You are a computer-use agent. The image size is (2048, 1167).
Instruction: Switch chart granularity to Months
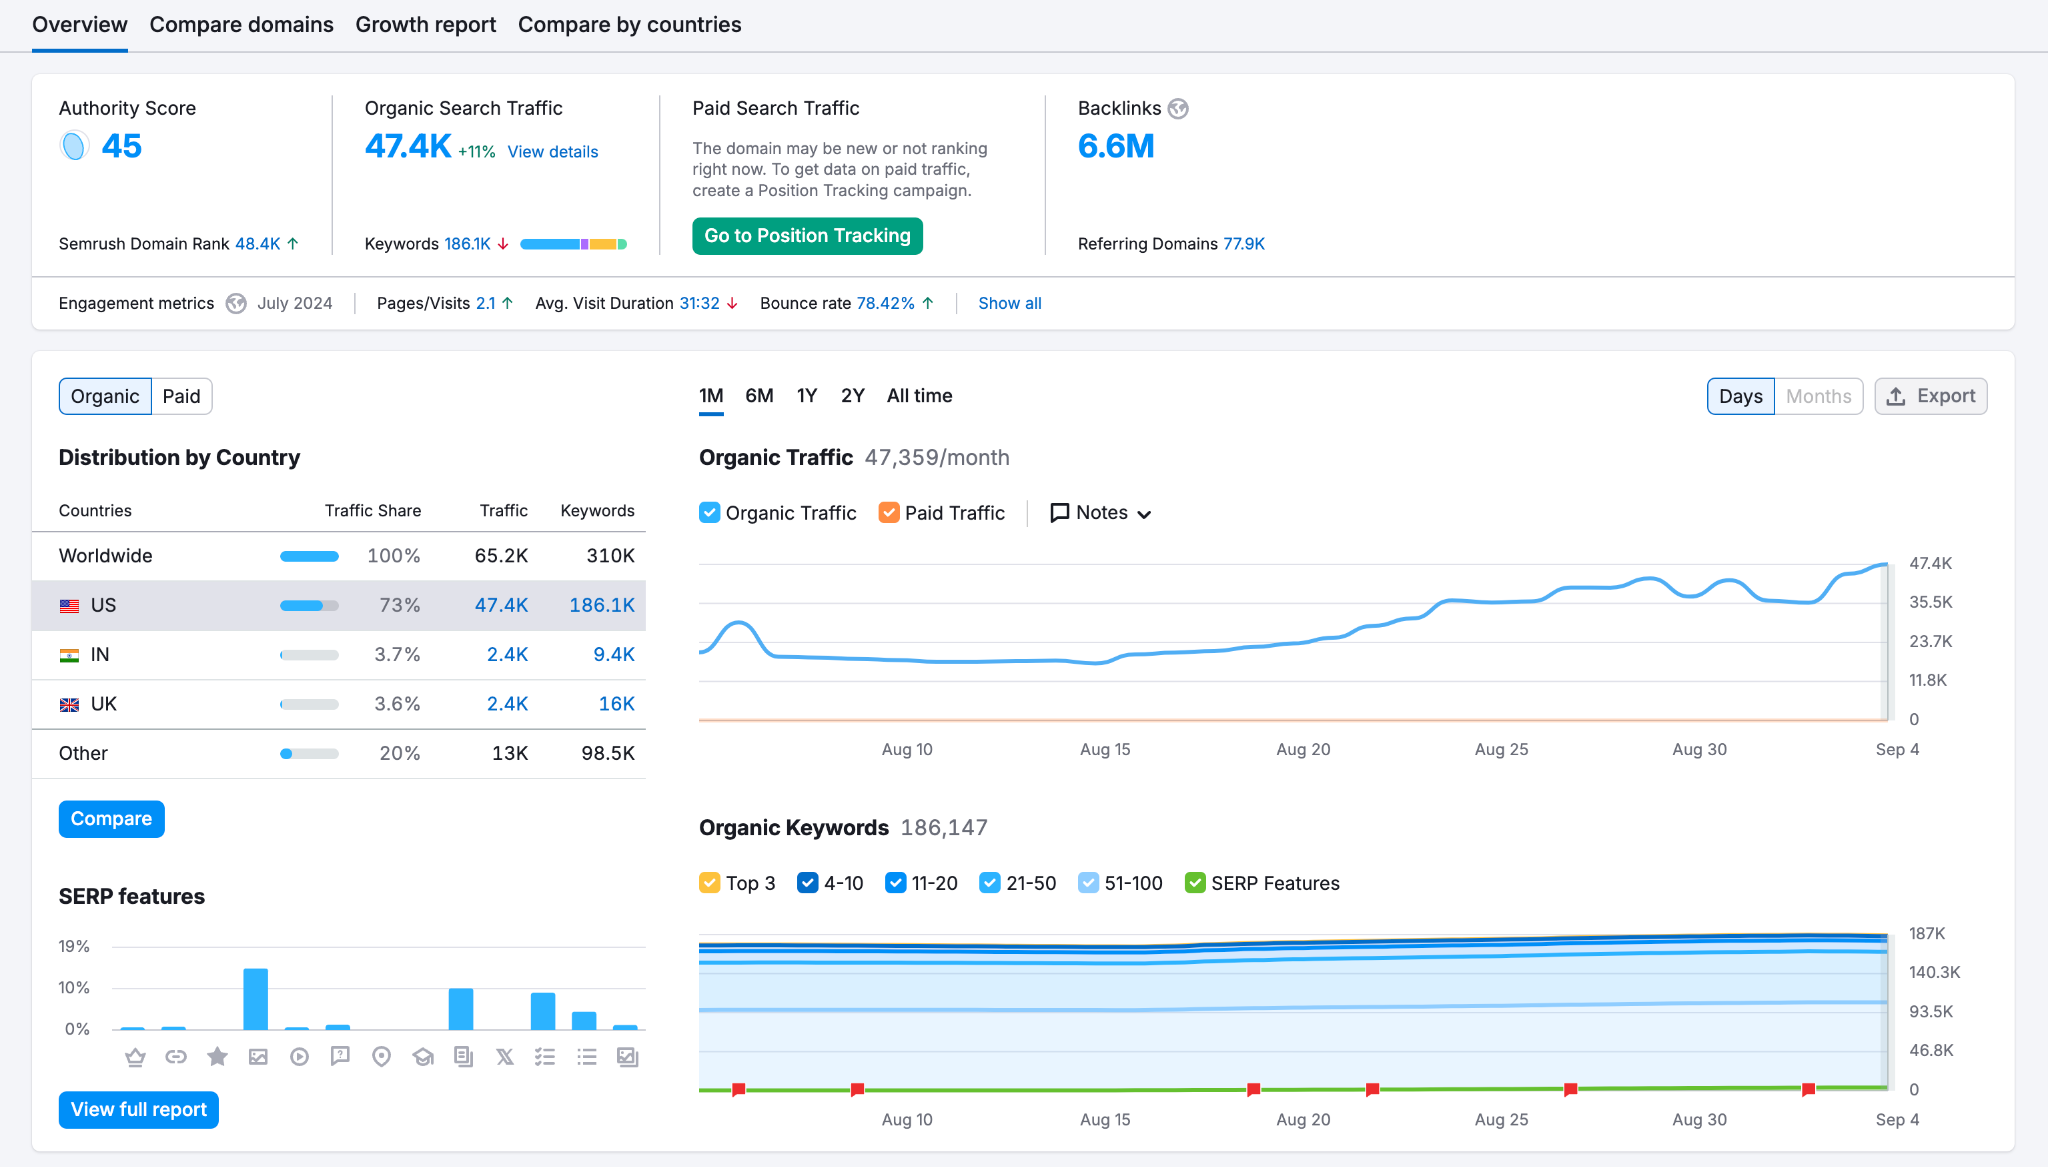click(1818, 397)
